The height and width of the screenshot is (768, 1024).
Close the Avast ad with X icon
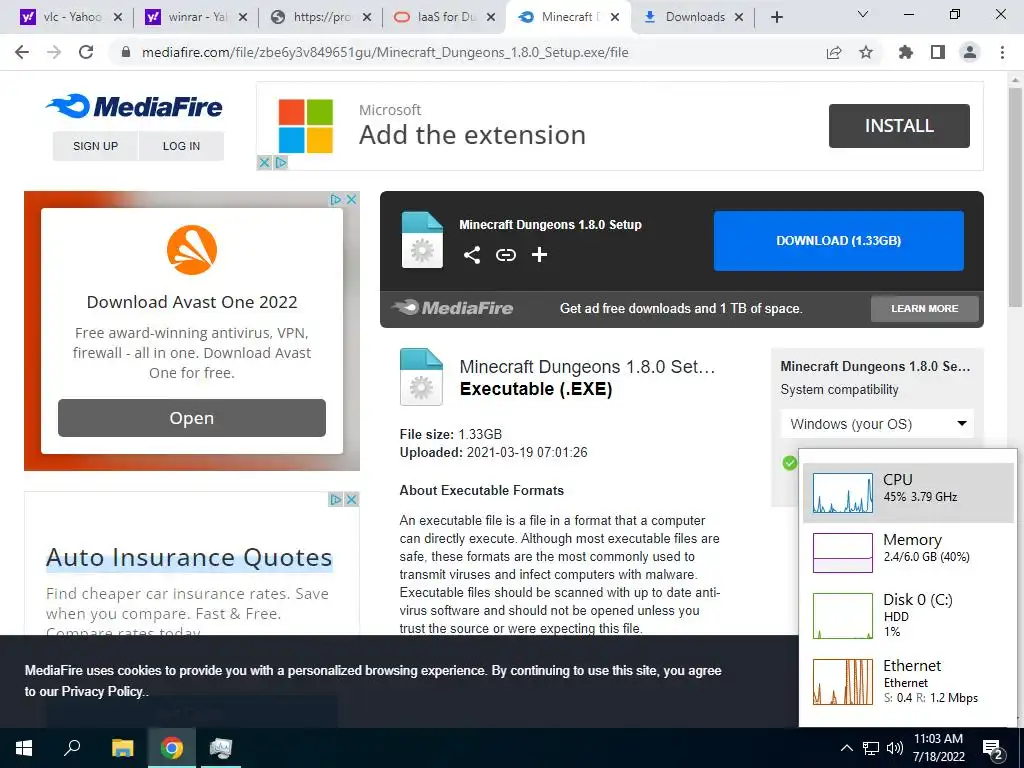(351, 199)
